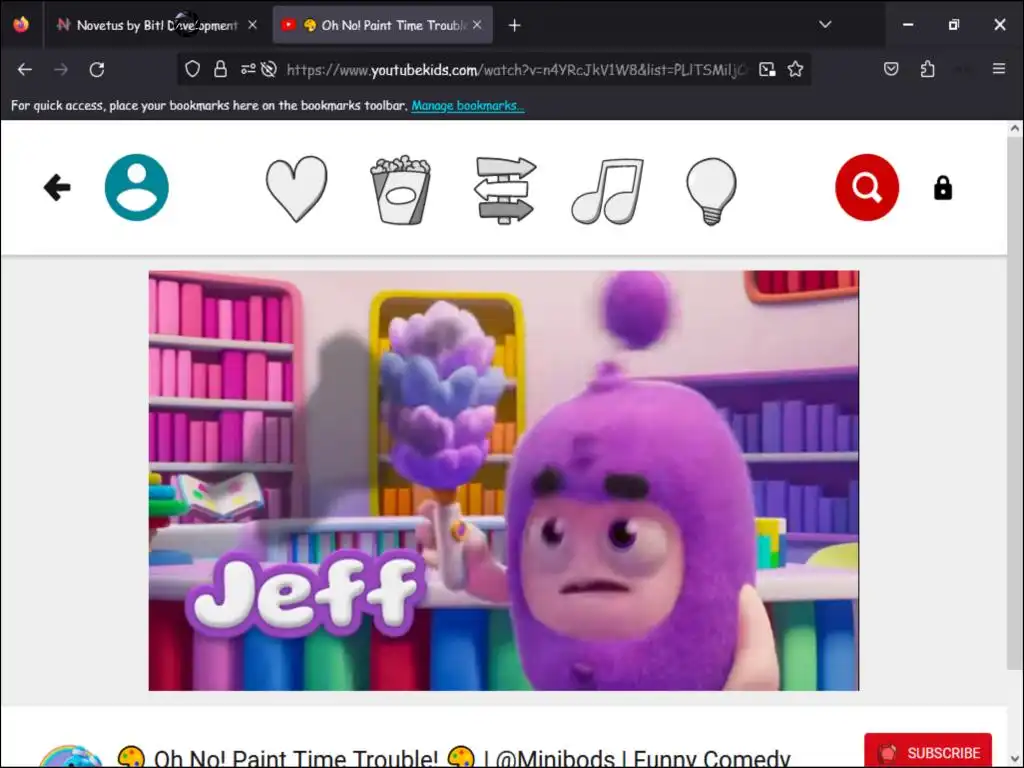
Task: Open the red search button
Action: click(x=867, y=187)
